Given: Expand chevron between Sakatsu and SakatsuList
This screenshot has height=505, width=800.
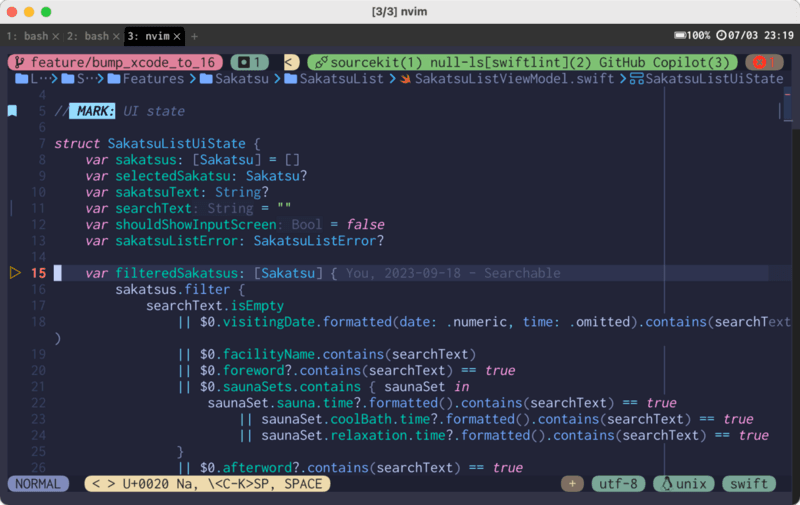Looking at the screenshot, I should [277, 79].
